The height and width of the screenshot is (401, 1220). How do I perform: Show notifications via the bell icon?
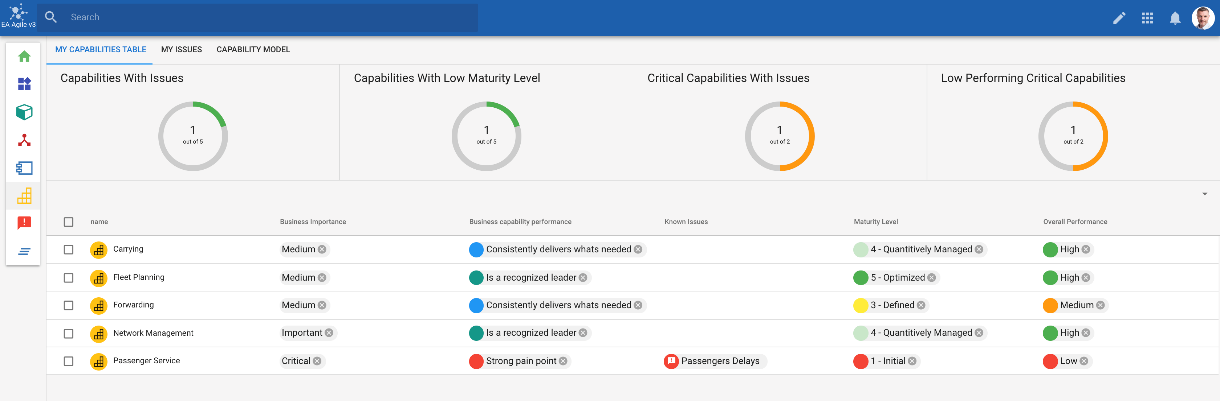[x=1175, y=18]
